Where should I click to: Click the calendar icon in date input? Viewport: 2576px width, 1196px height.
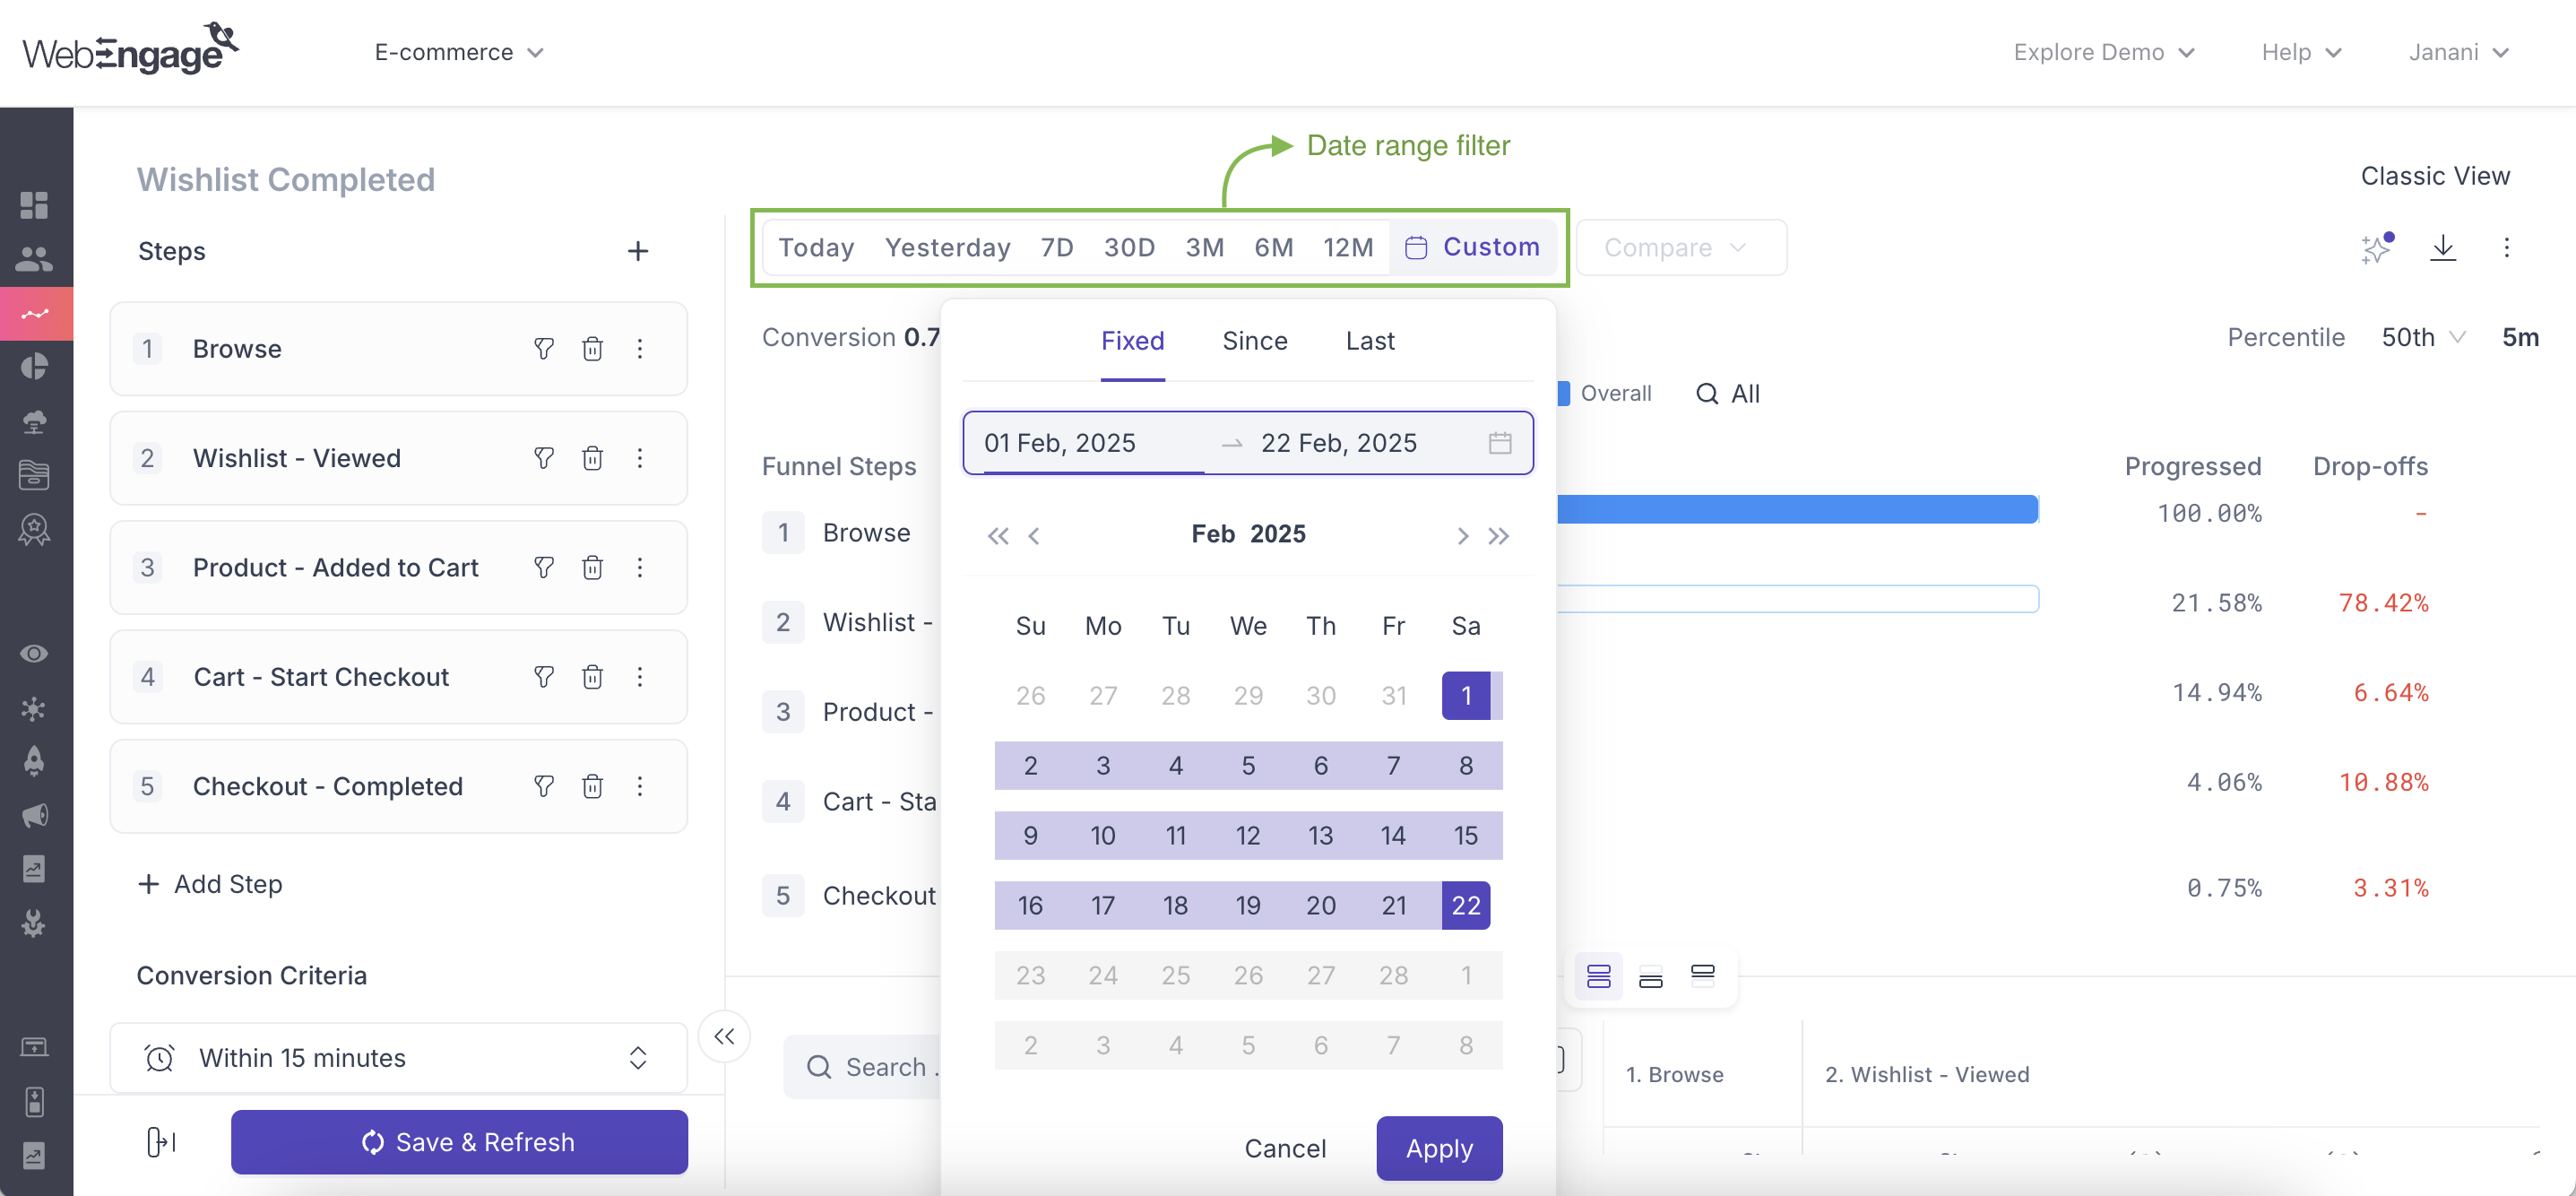(1500, 443)
